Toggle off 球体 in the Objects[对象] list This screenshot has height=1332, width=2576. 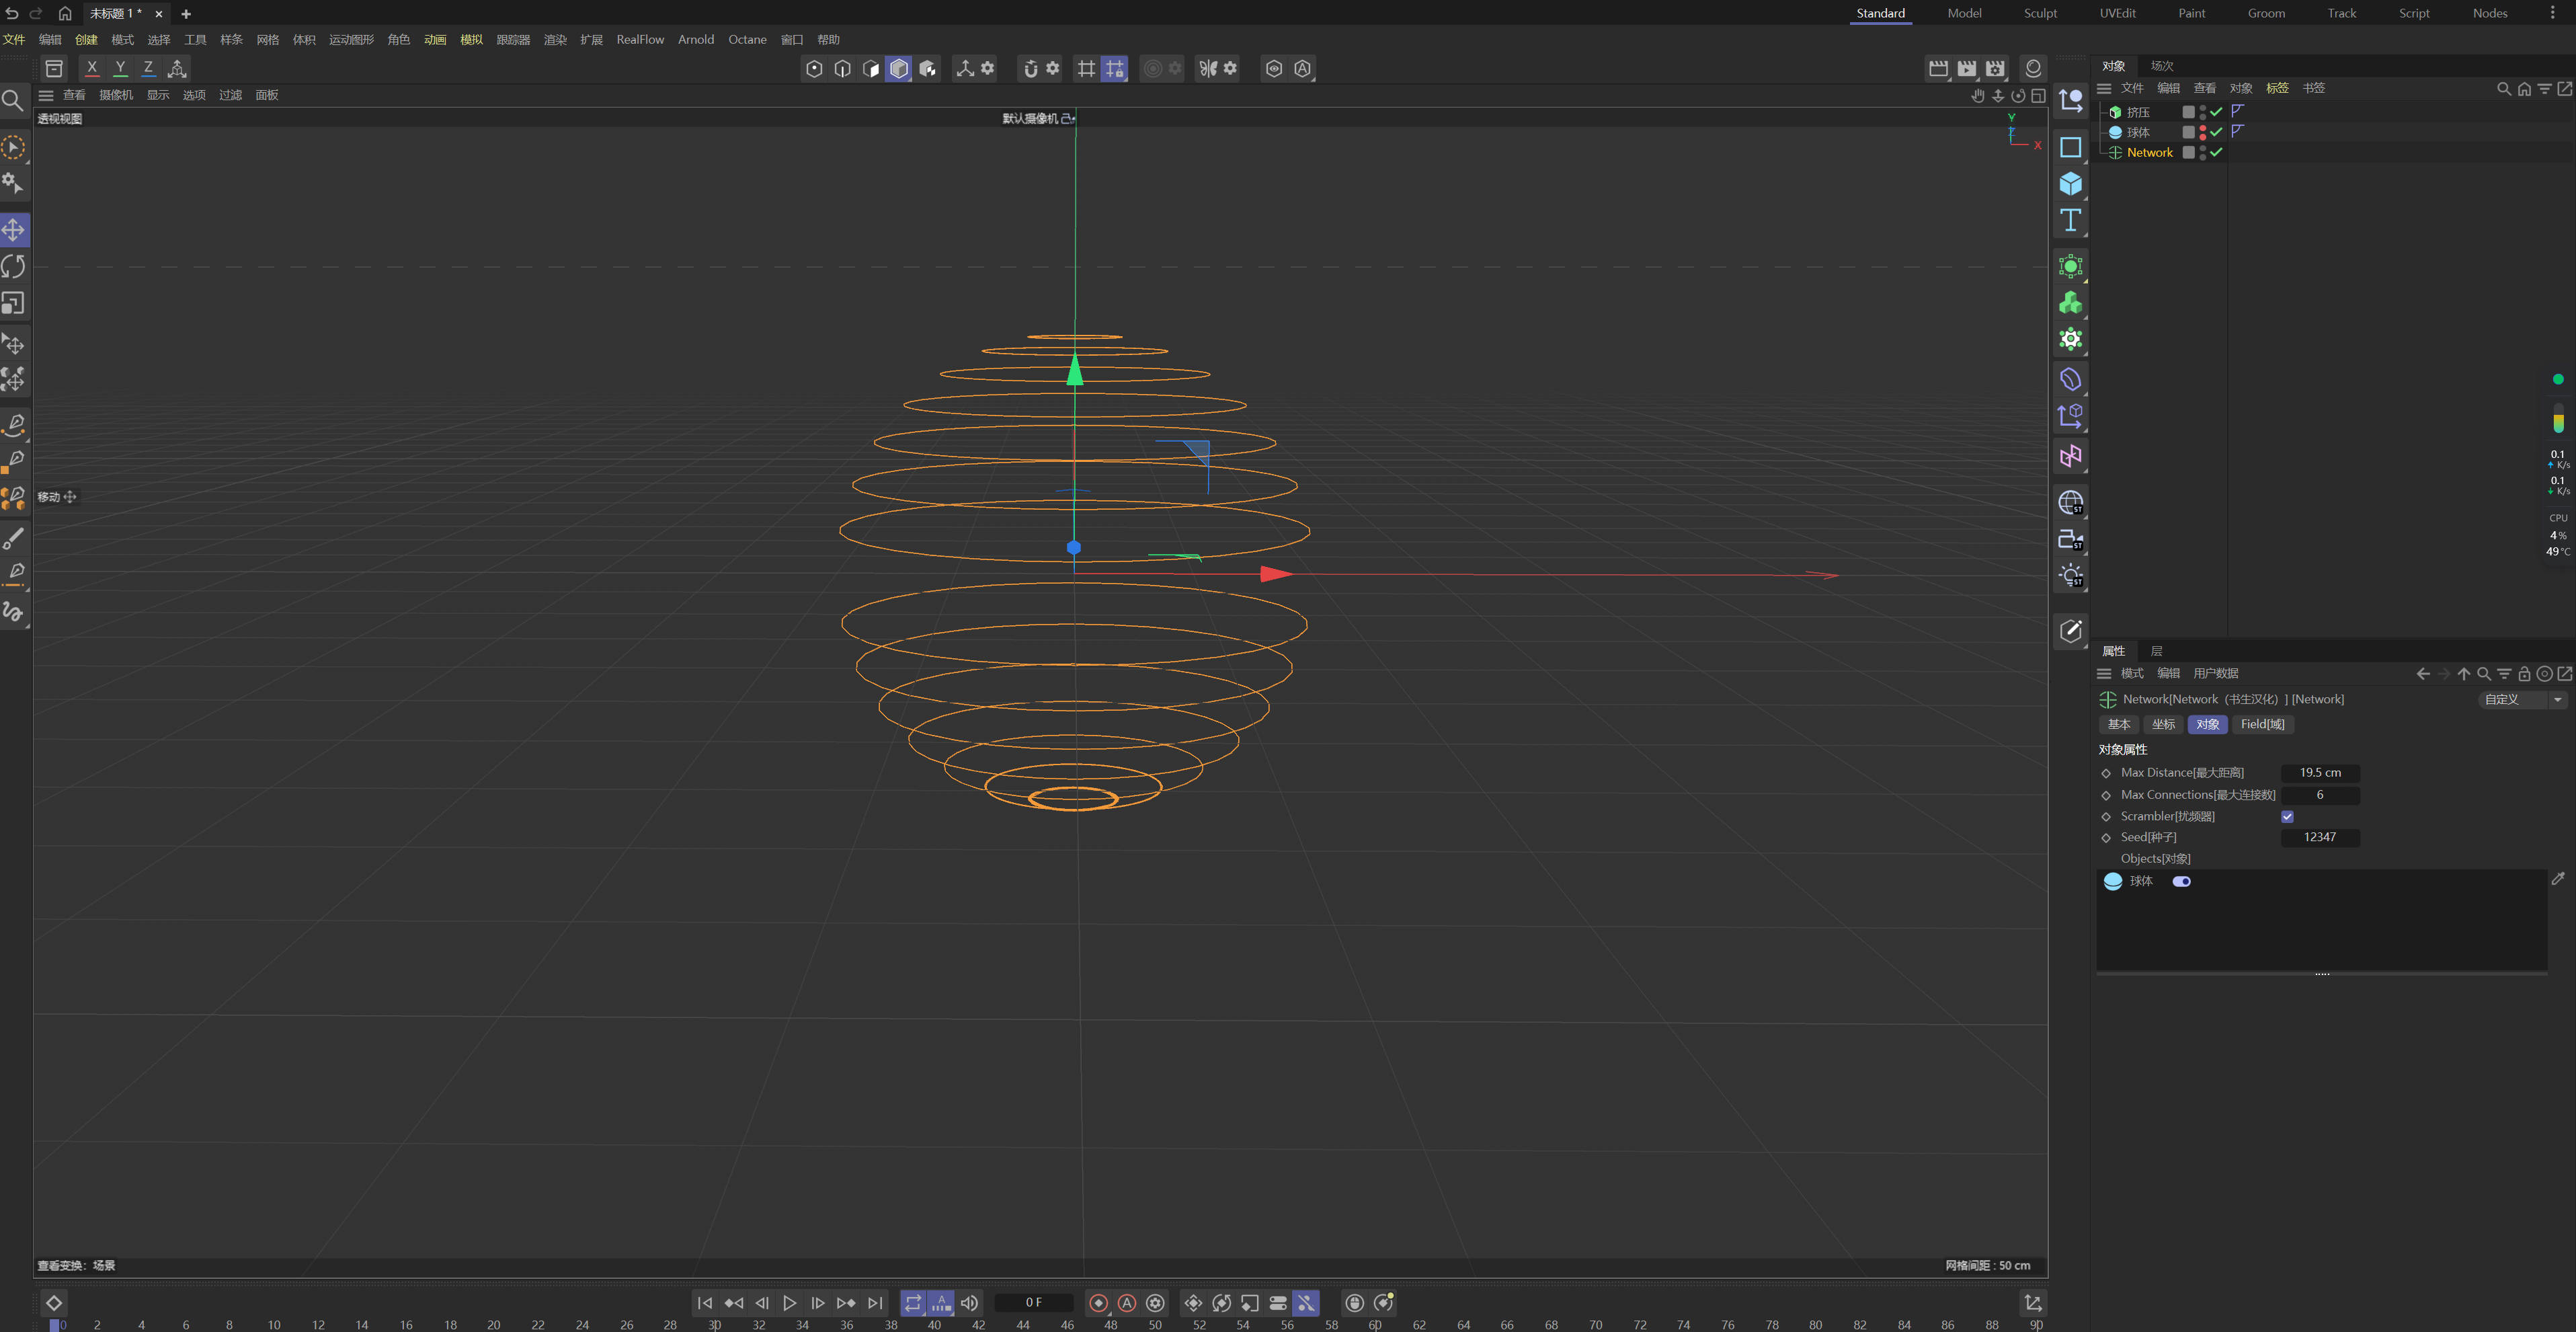pyautogui.click(x=2182, y=881)
